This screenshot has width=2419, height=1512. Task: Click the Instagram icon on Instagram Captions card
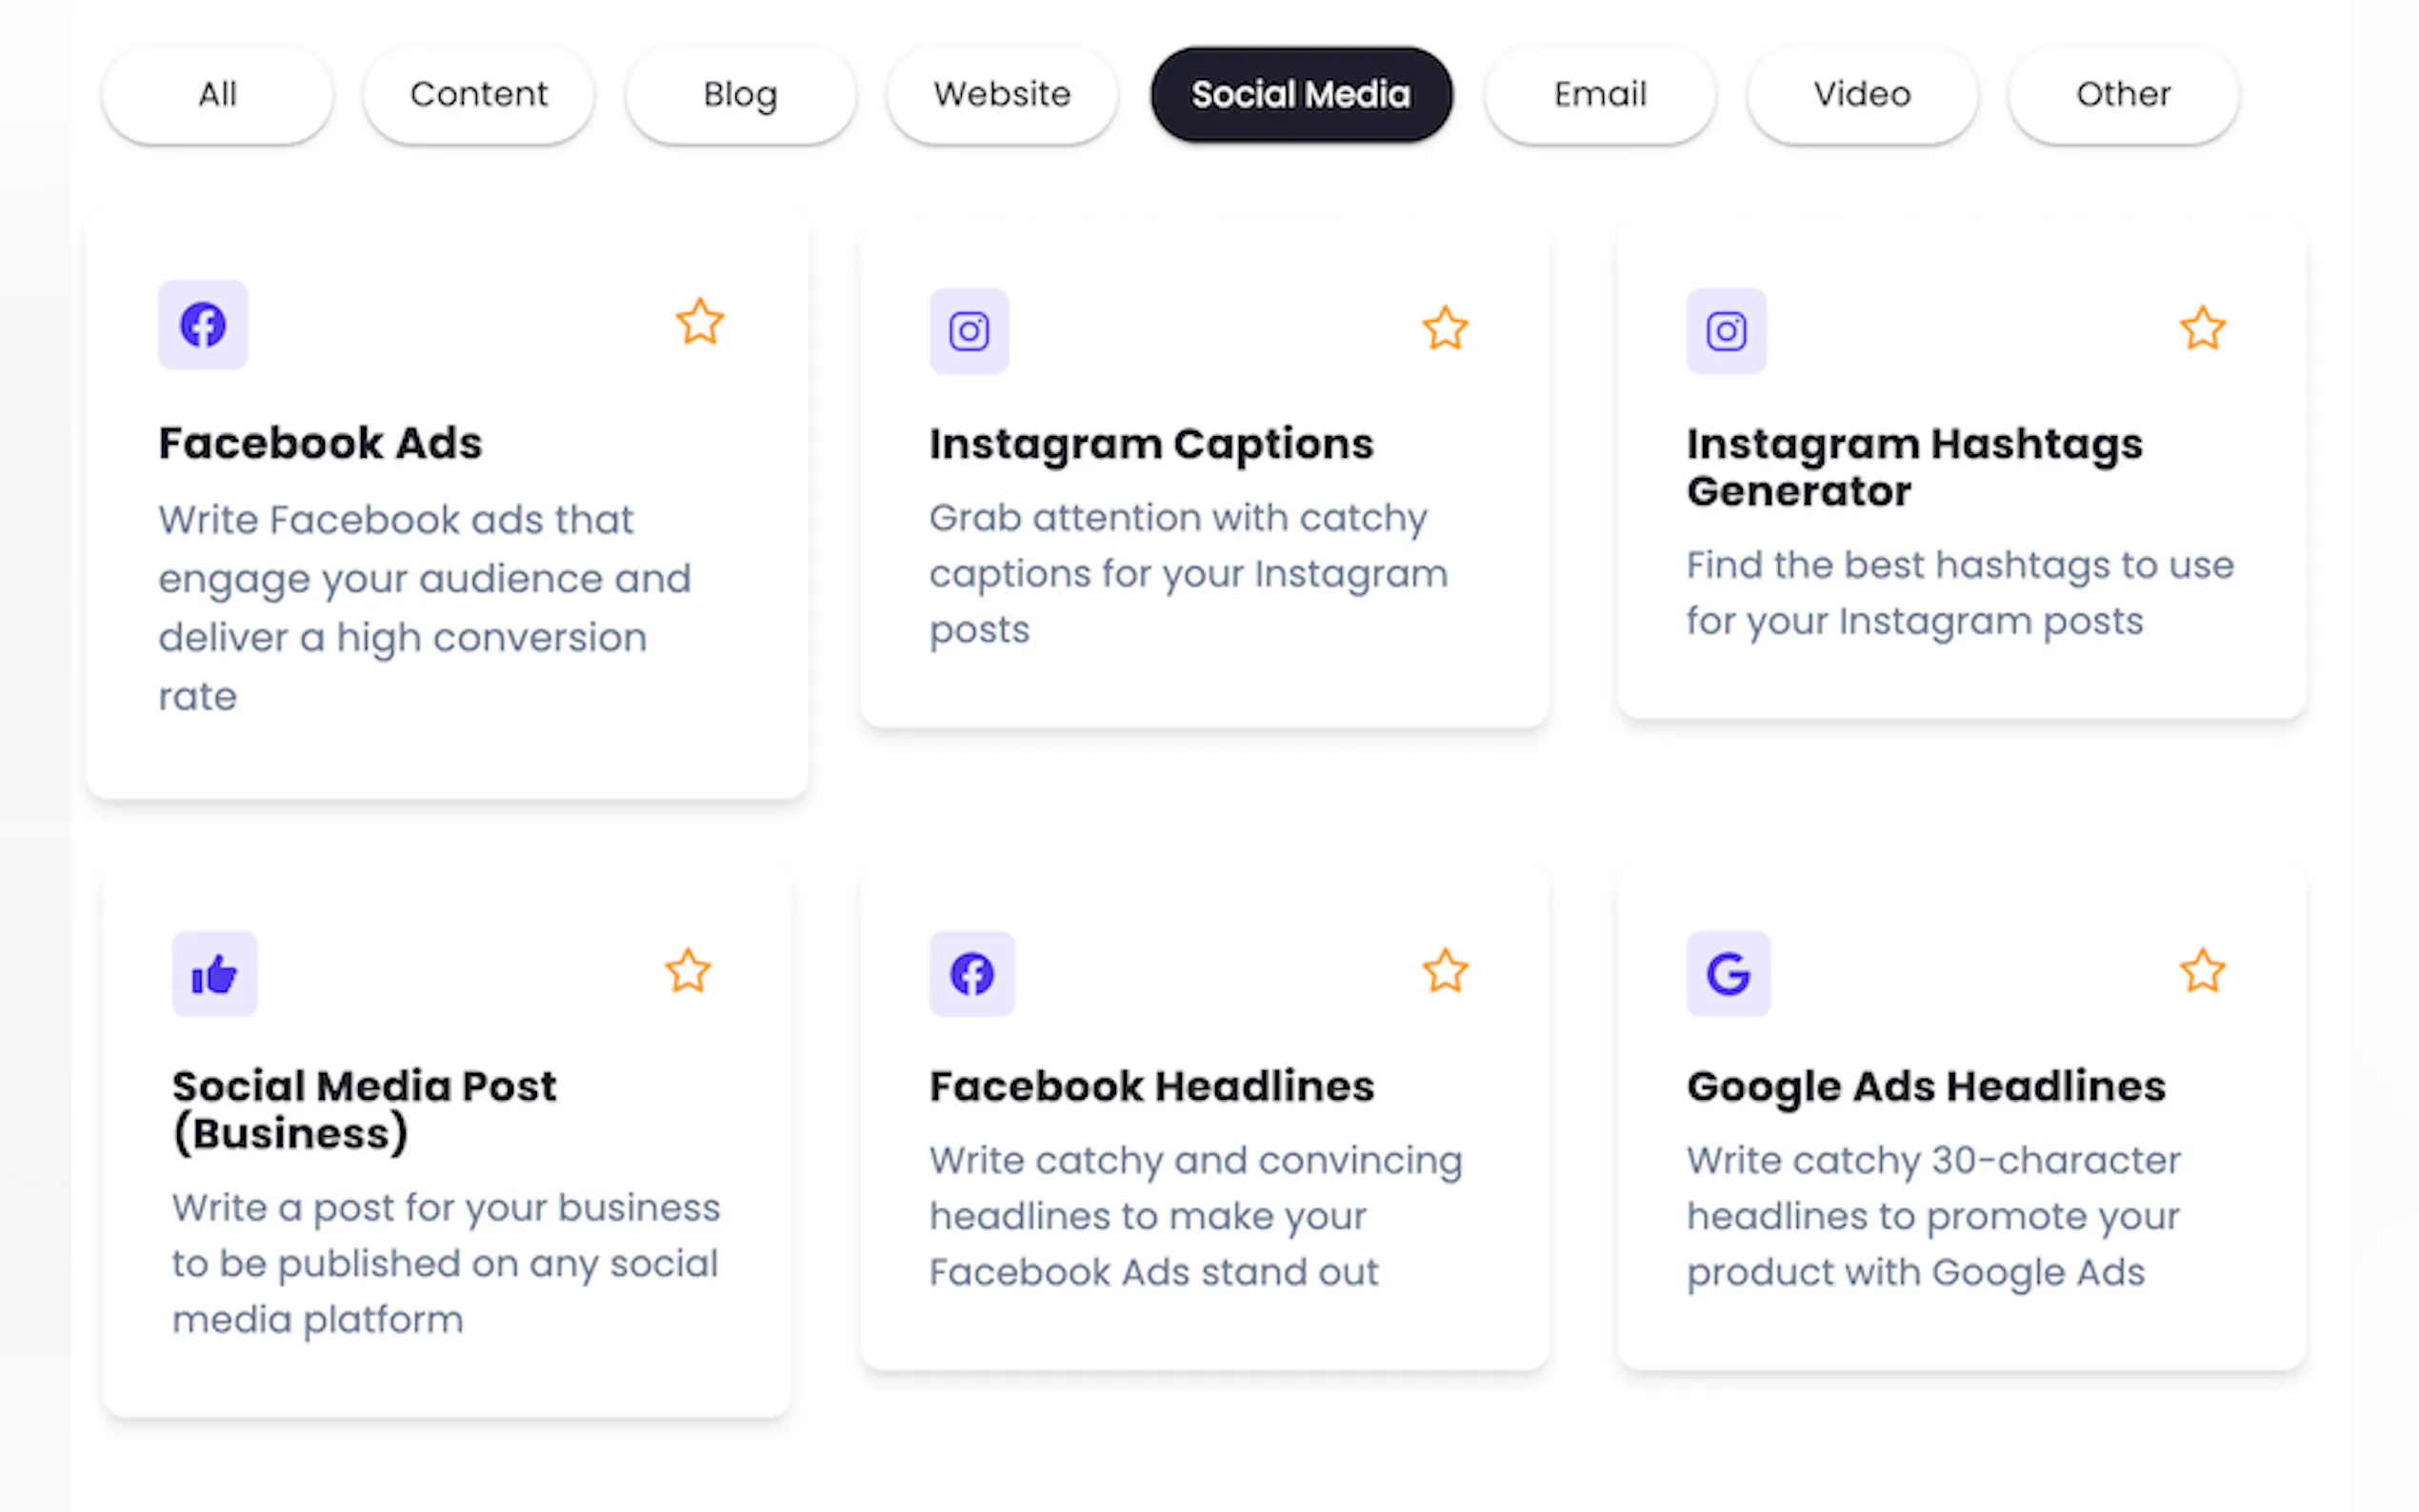click(969, 331)
